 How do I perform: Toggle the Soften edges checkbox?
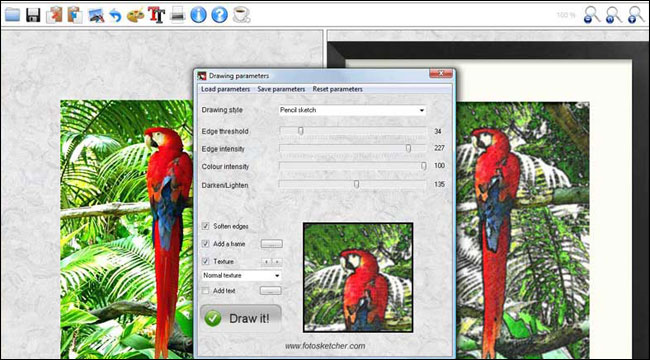[205, 226]
